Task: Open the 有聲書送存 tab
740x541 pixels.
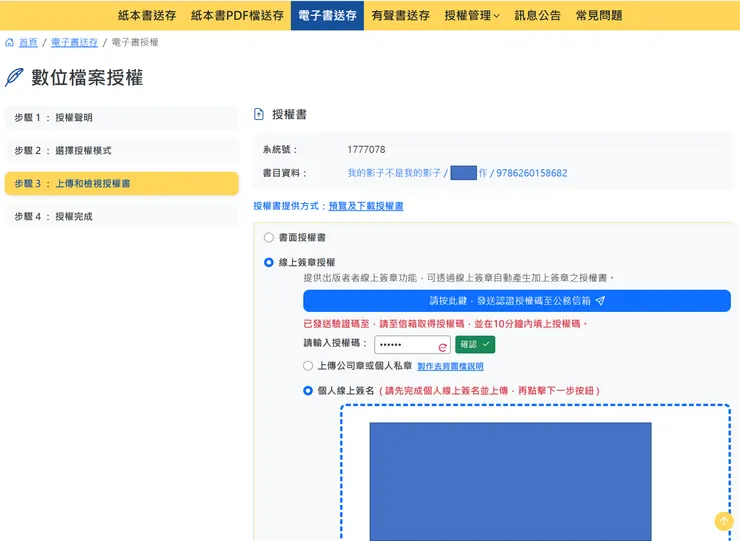Action: pyautogui.click(x=401, y=16)
